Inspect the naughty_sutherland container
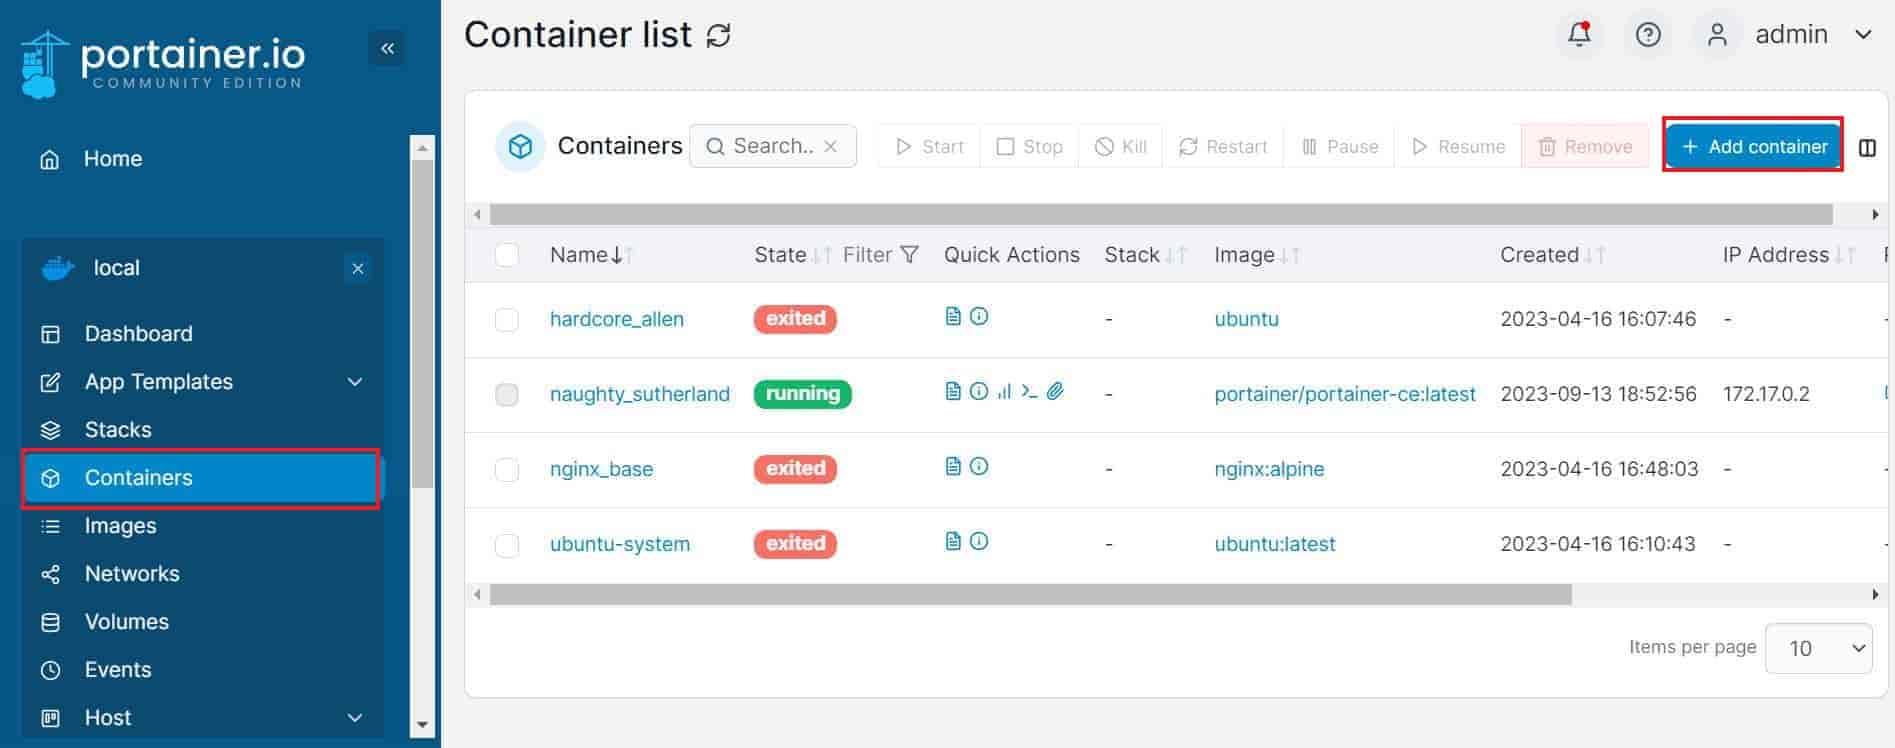Viewport: 1895px width, 748px height. click(979, 391)
